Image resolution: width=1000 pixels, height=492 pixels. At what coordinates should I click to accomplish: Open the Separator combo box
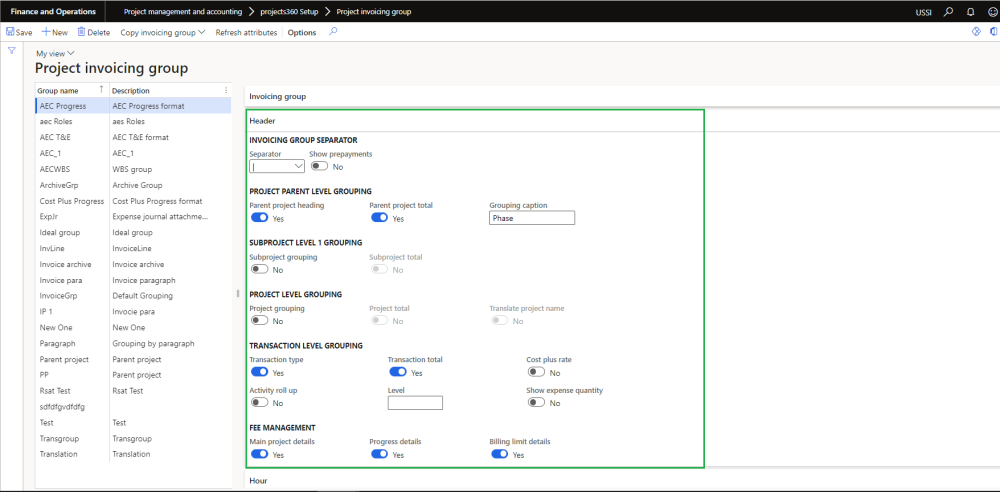coord(277,166)
